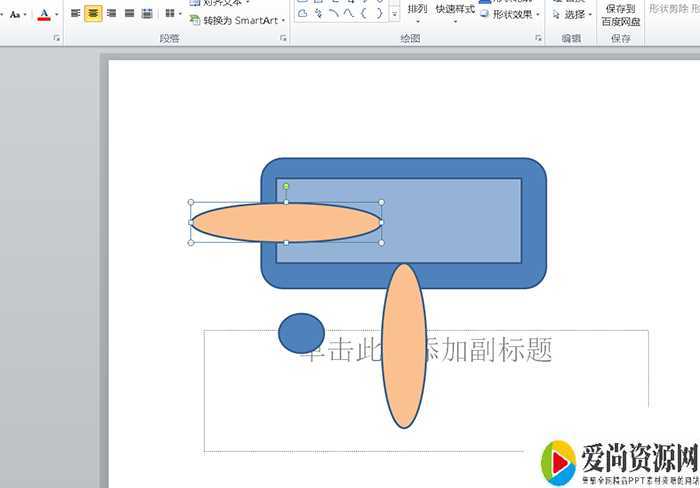Open the text columns dropdown
This screenshot has height=488, width=700.
click(172, 14)
